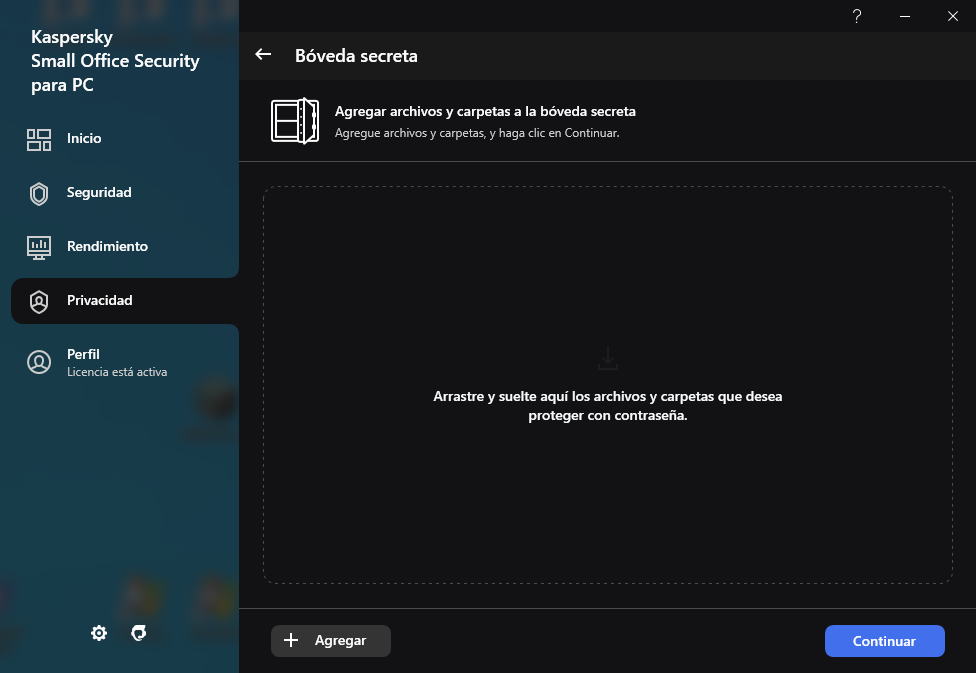Click the Perfil user avatar icon
This screenshot has width=976, height=673.
(x=39, y=362)
